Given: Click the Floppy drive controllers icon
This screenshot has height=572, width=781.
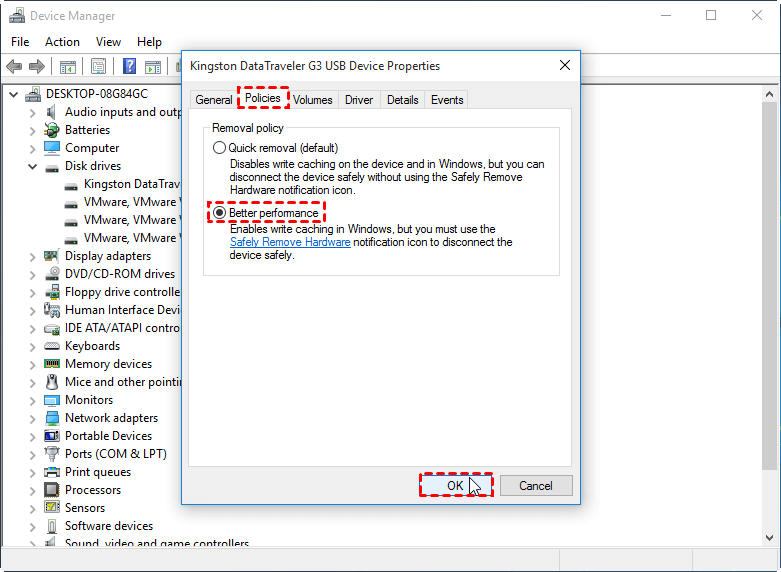Looking at the screenshot, I should [x=52, y=292].
